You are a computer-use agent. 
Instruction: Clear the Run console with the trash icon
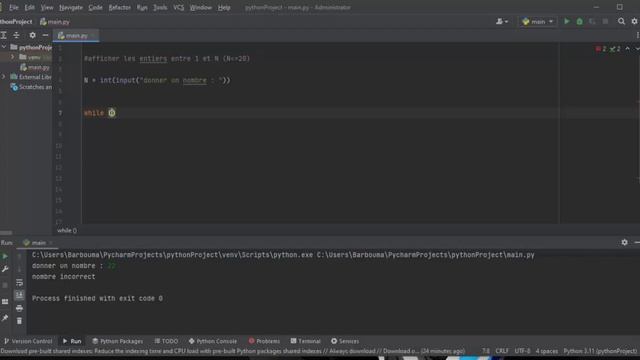point(19,321)
